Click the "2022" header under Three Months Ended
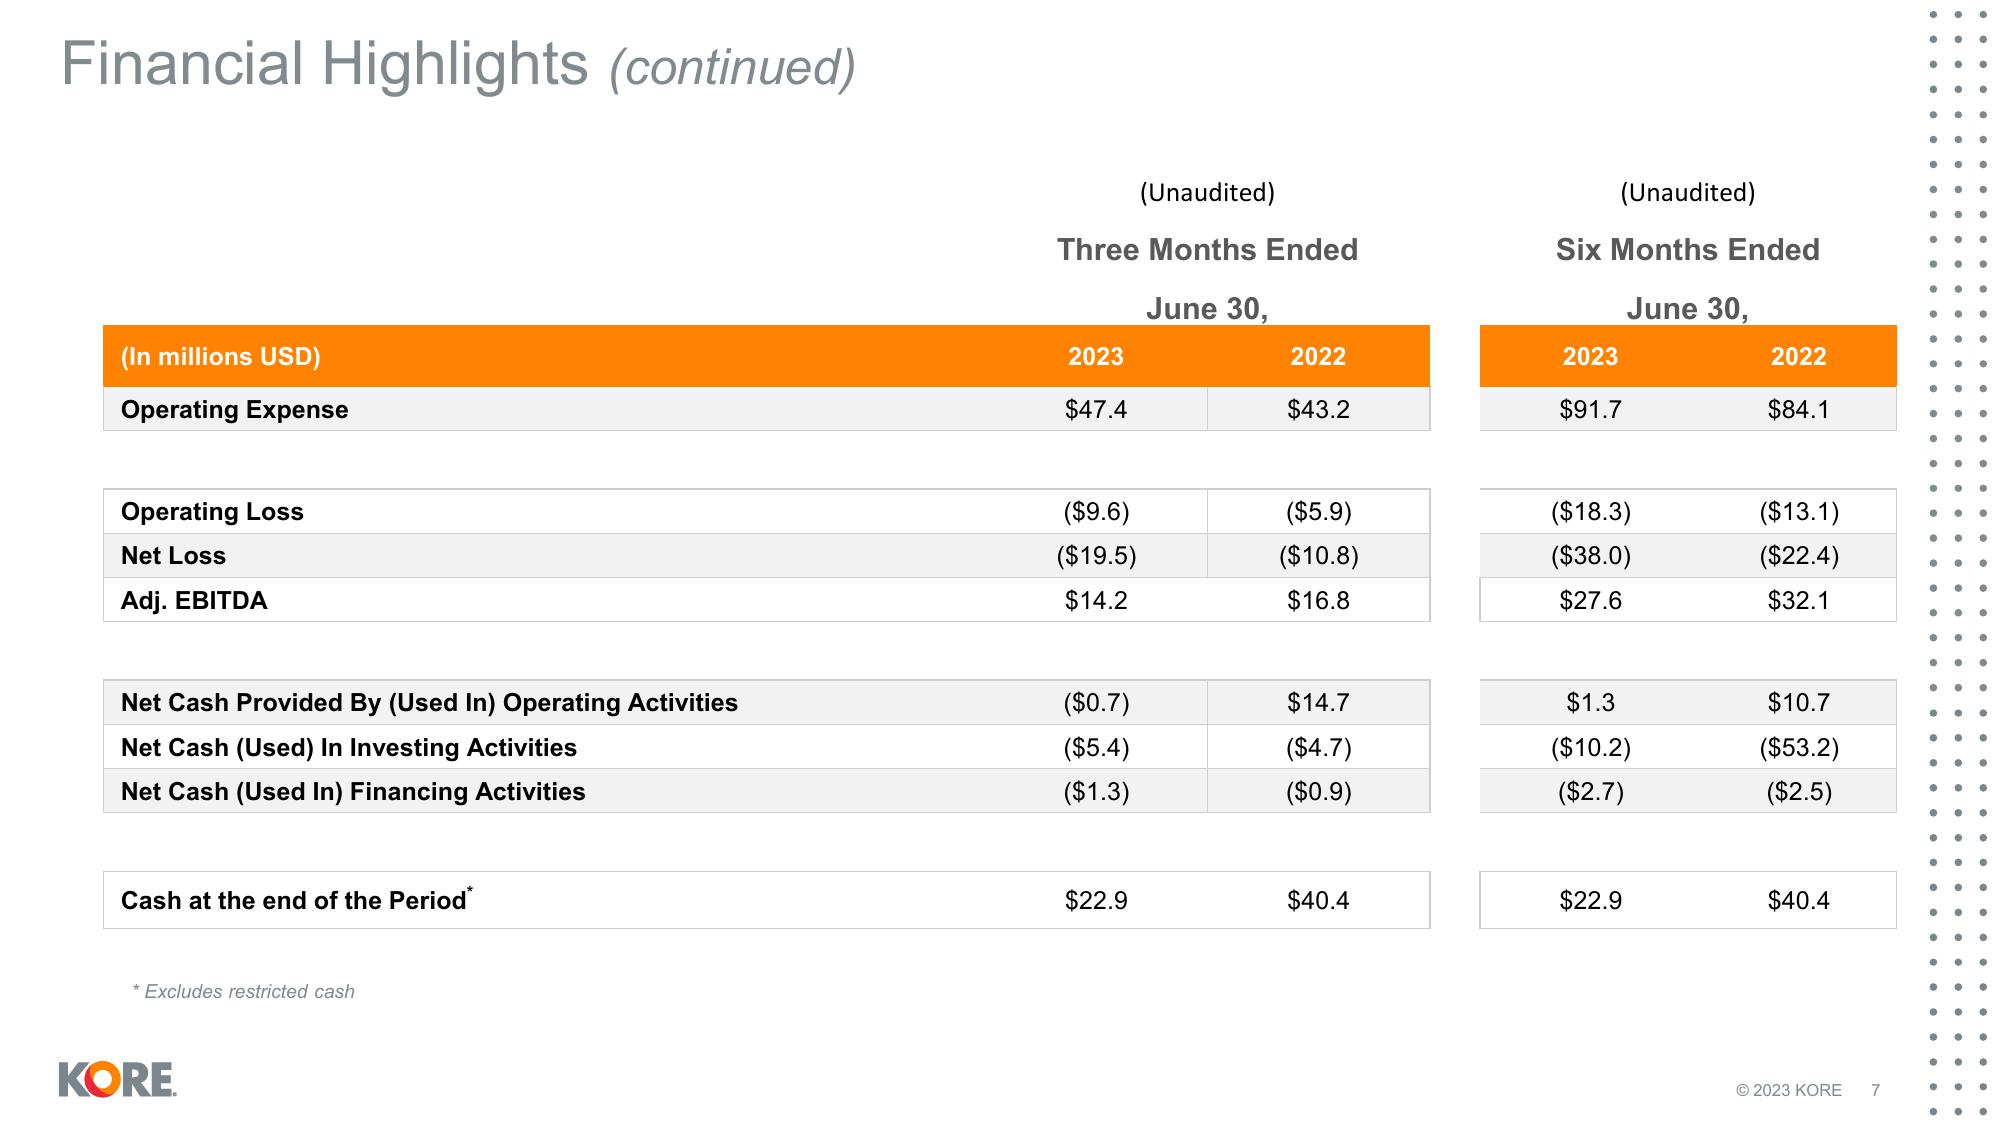 (1318, 357)
